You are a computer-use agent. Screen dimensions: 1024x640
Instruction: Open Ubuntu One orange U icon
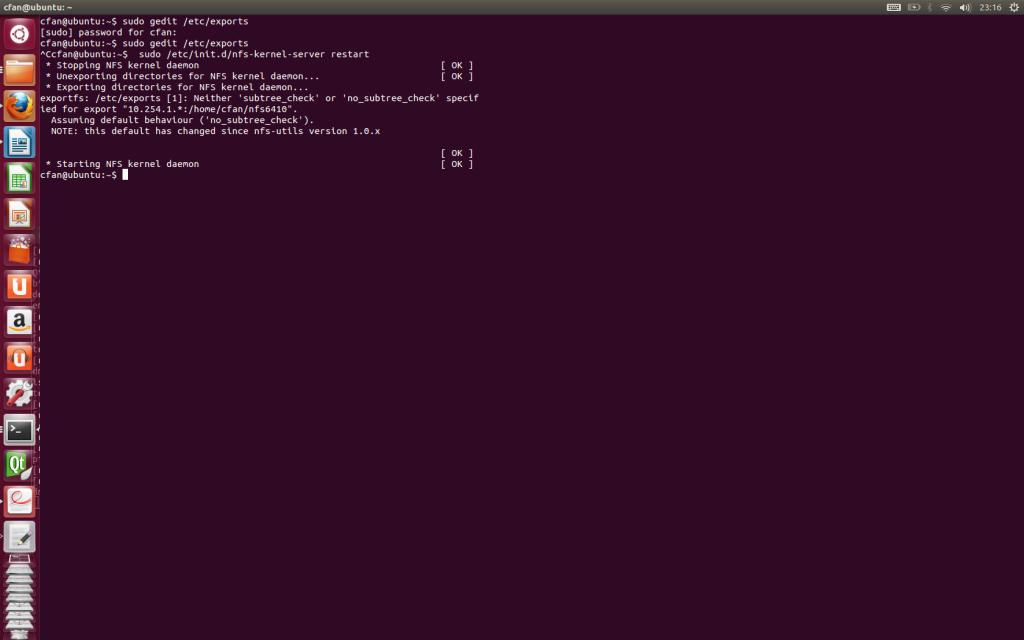(20, 286)
